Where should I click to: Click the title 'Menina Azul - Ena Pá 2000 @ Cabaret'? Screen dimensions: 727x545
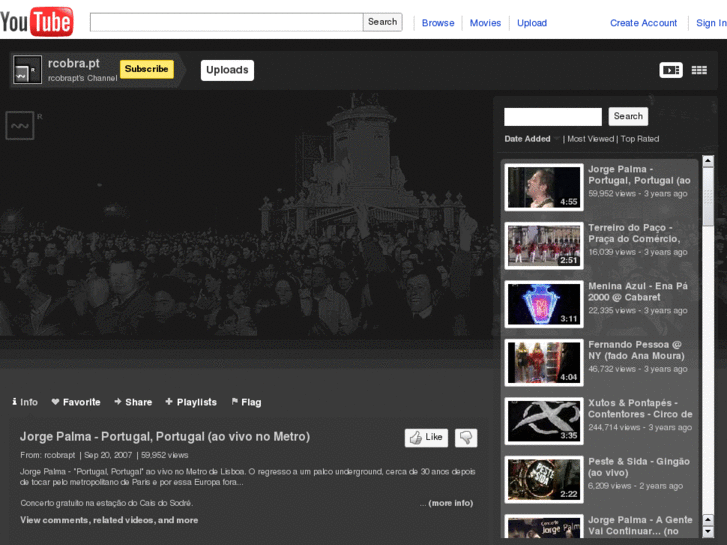click(x=638, y=292)
